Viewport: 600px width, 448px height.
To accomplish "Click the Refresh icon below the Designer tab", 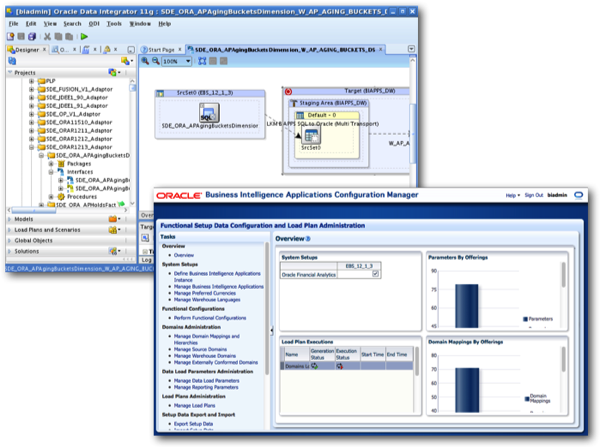I will click(x=12, y=61).
